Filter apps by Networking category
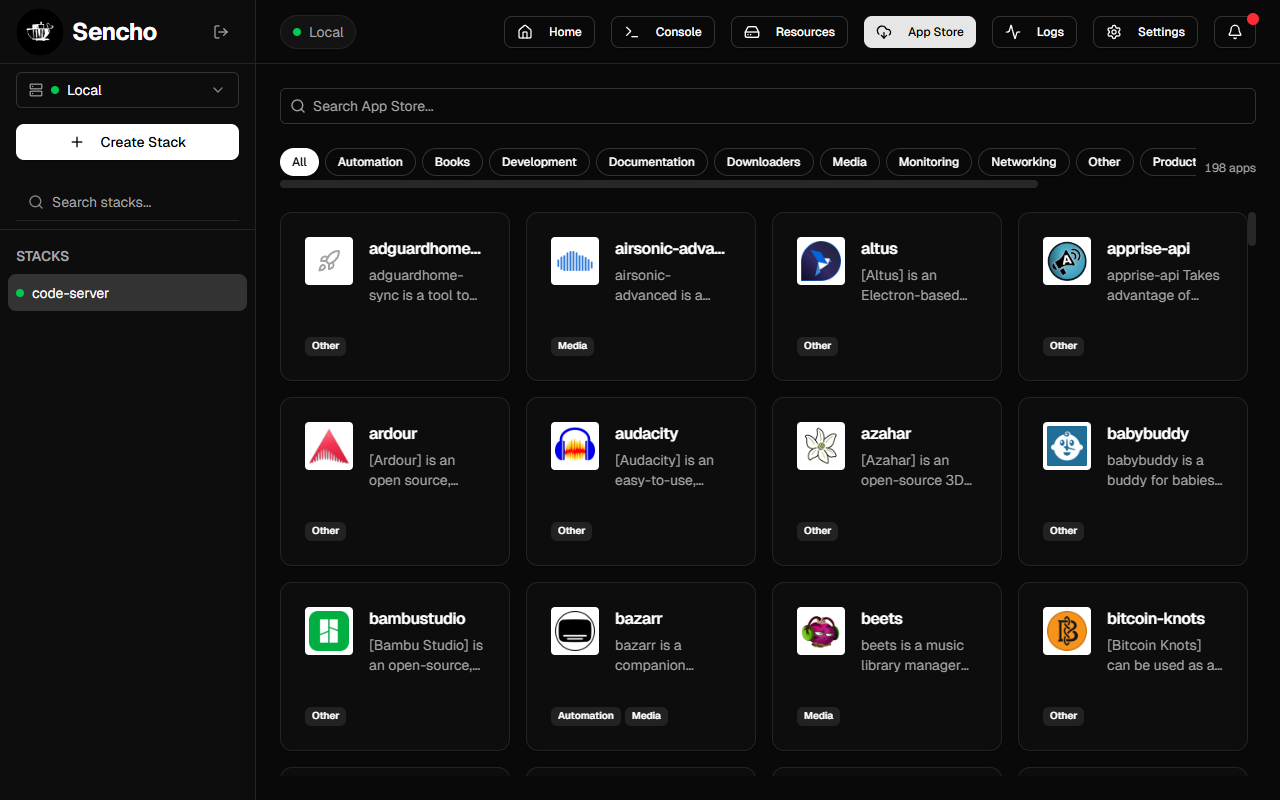The image size is (1280, 800). tap(1023, 162)
